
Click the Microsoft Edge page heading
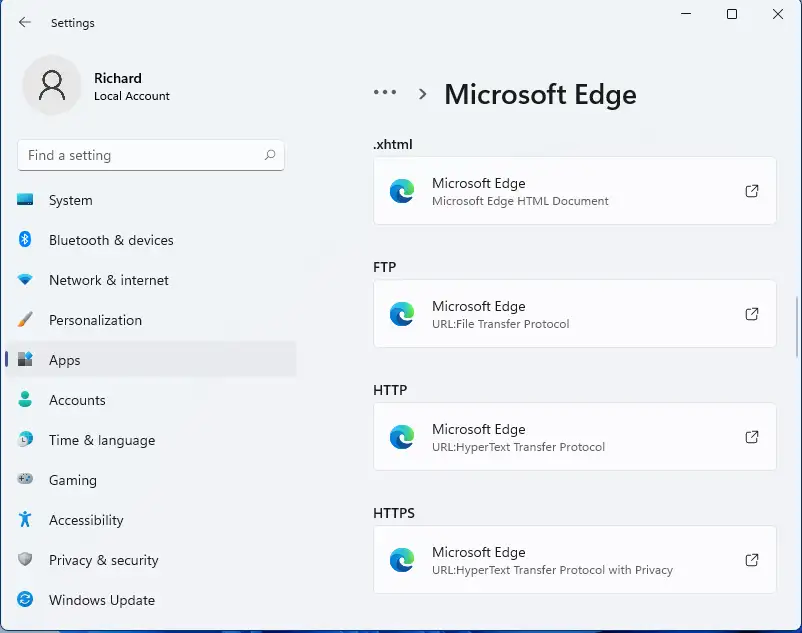point(540,94)
